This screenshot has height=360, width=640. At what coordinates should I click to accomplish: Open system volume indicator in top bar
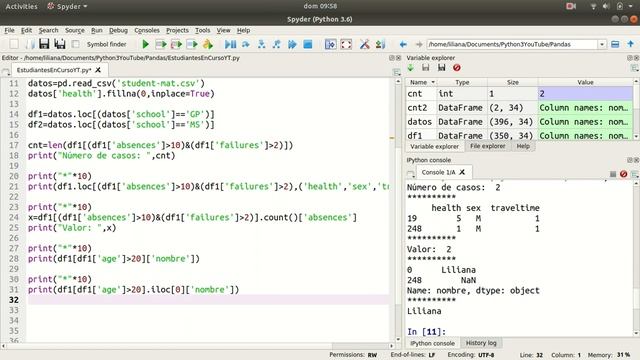tap(606, 6)
